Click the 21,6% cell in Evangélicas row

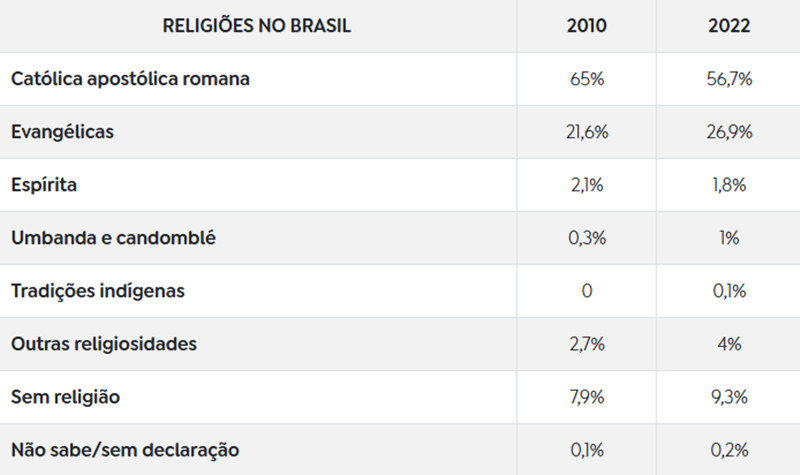point(587,132)
